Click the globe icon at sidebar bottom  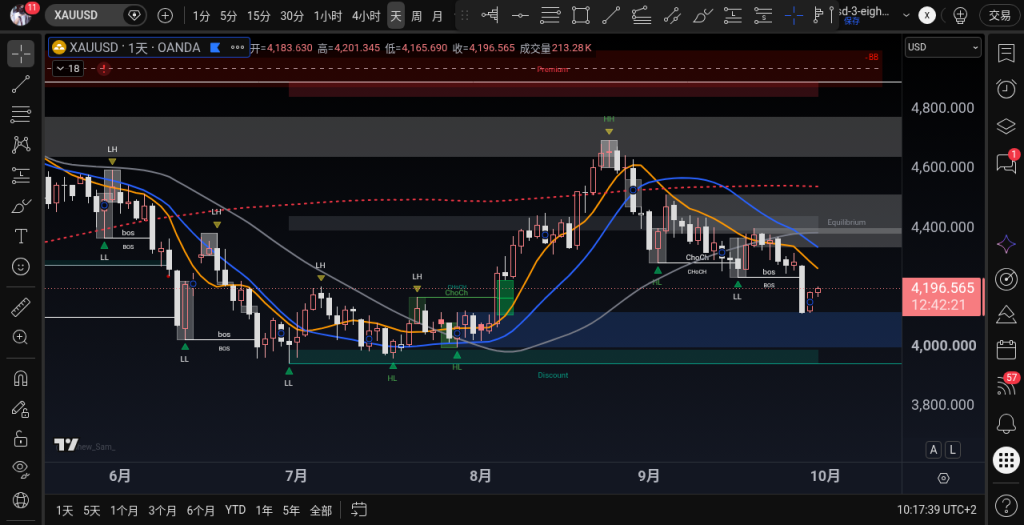point(21,500)
